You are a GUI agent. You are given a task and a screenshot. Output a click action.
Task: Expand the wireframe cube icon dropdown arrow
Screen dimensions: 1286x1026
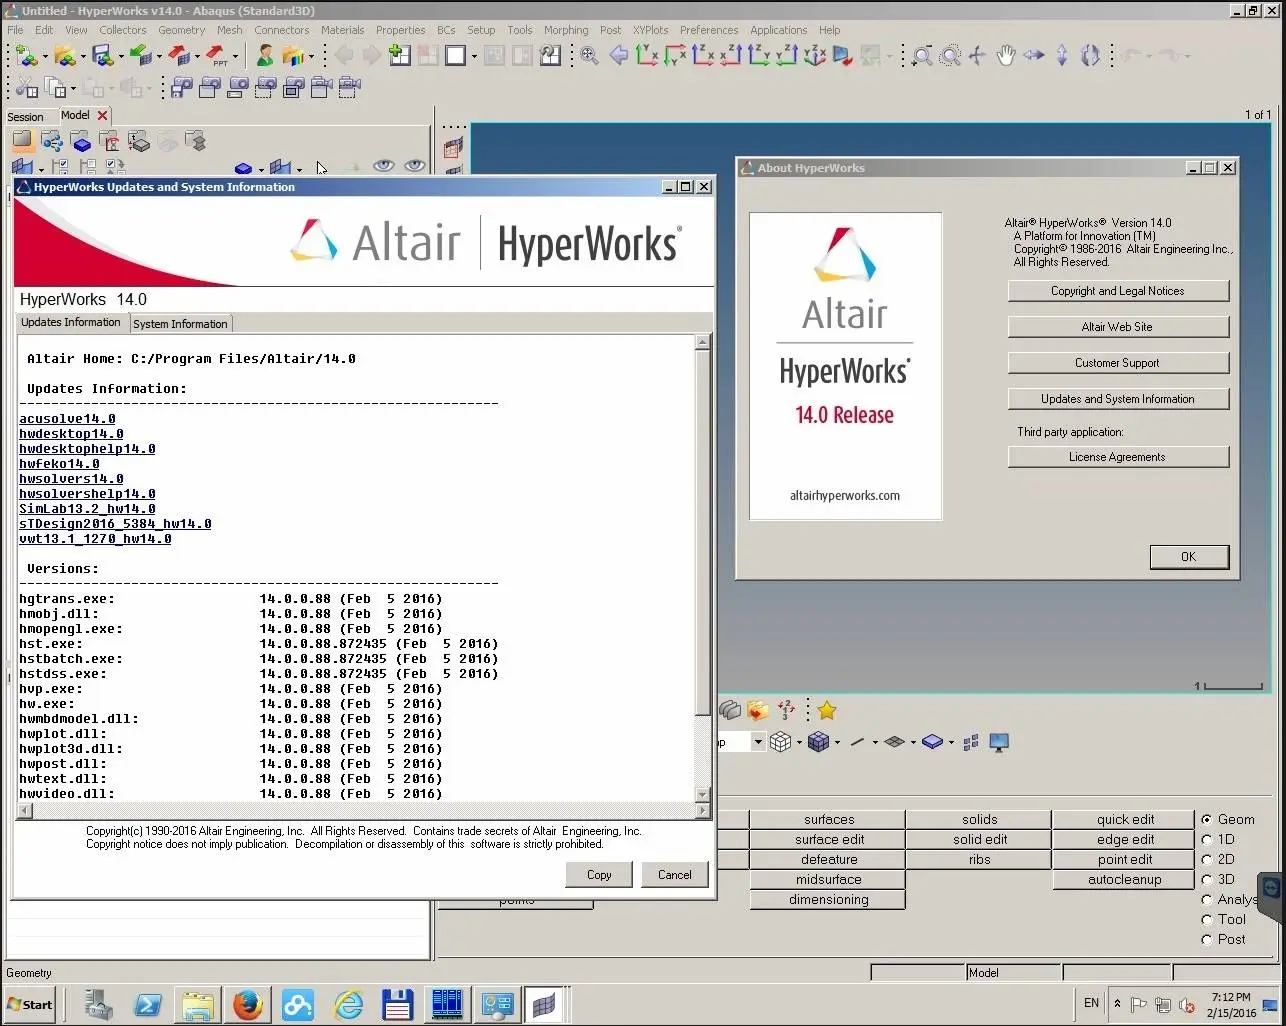[x=799, y=742]
